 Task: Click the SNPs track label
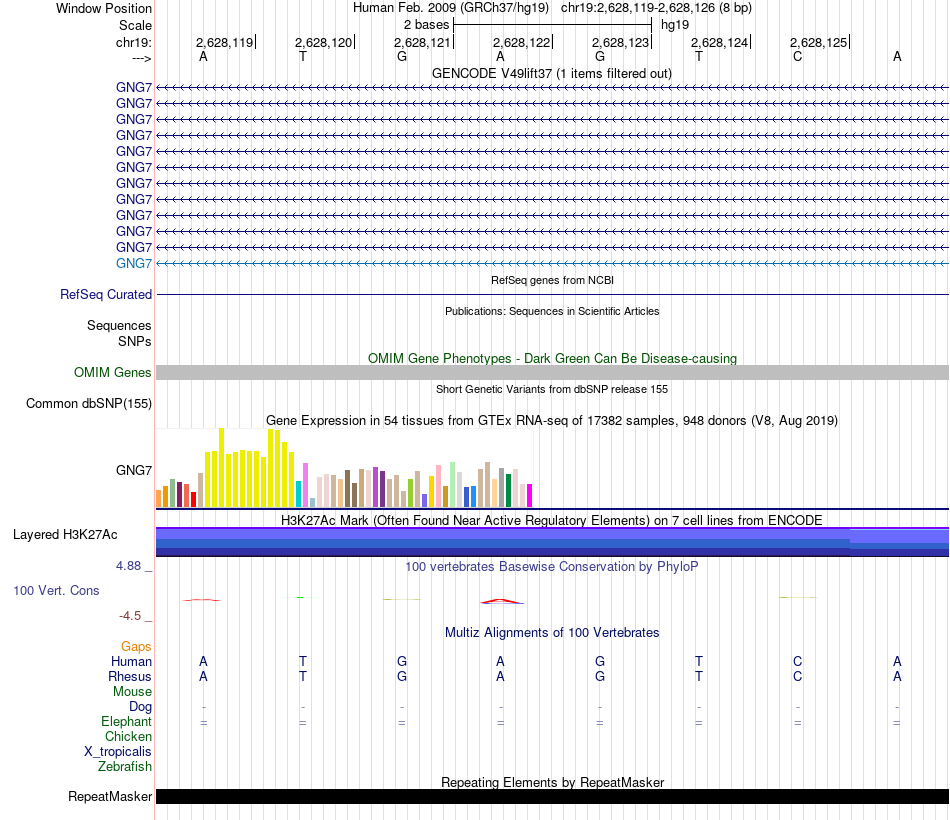point(135,341)
